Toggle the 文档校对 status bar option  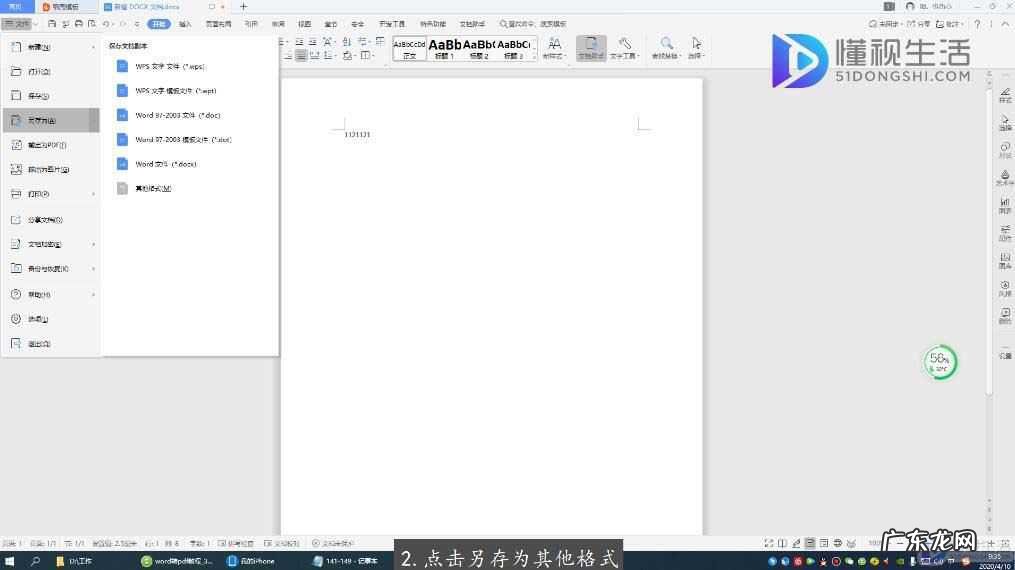click(282, 543)
